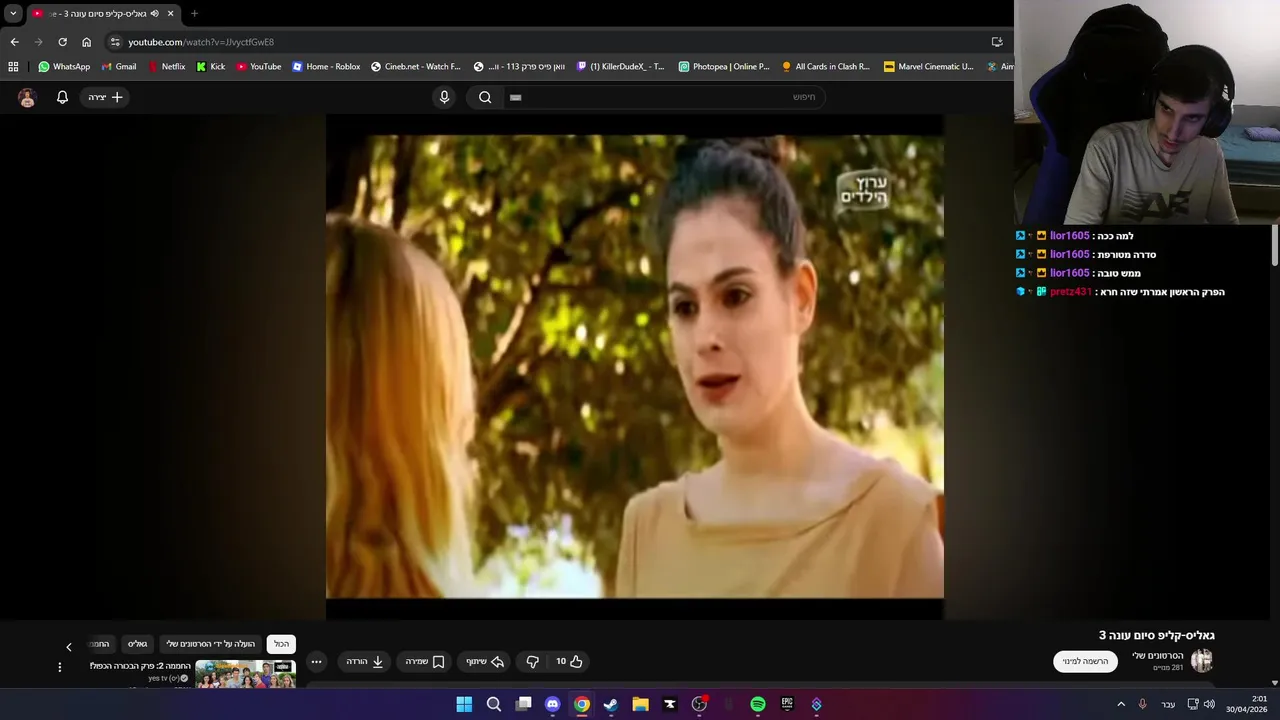Open the Gmail bookmark
This screenshot has width=1280, height=720.
pos(119,67)
